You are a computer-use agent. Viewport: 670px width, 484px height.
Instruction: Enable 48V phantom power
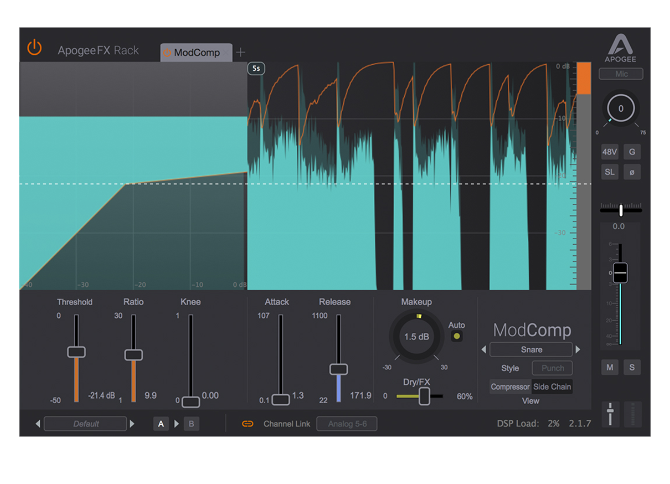609,152
